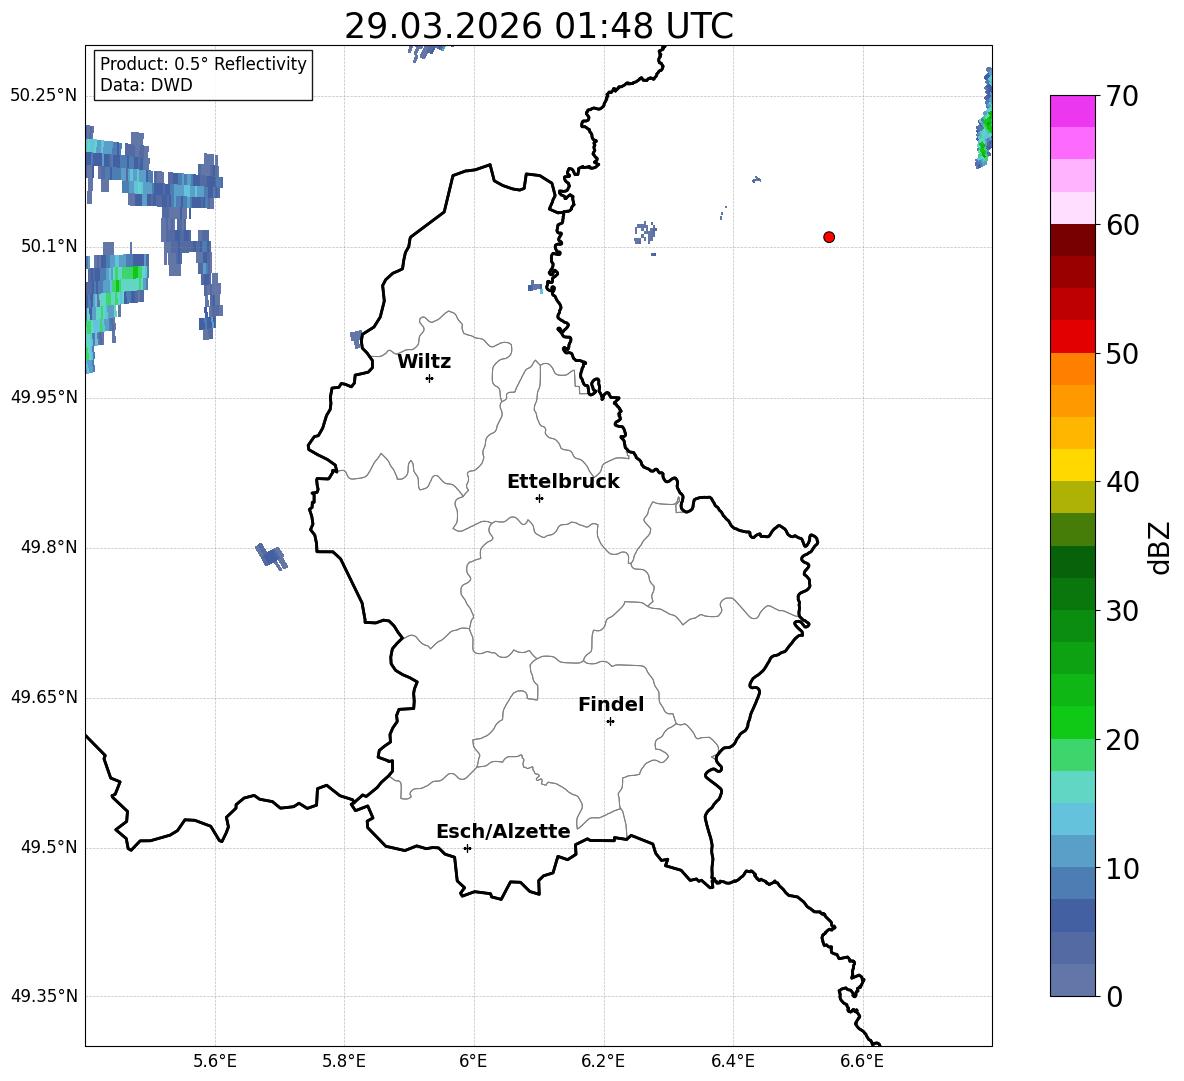Click the red 50 dBZ colorbar segment

[1072, 337]
